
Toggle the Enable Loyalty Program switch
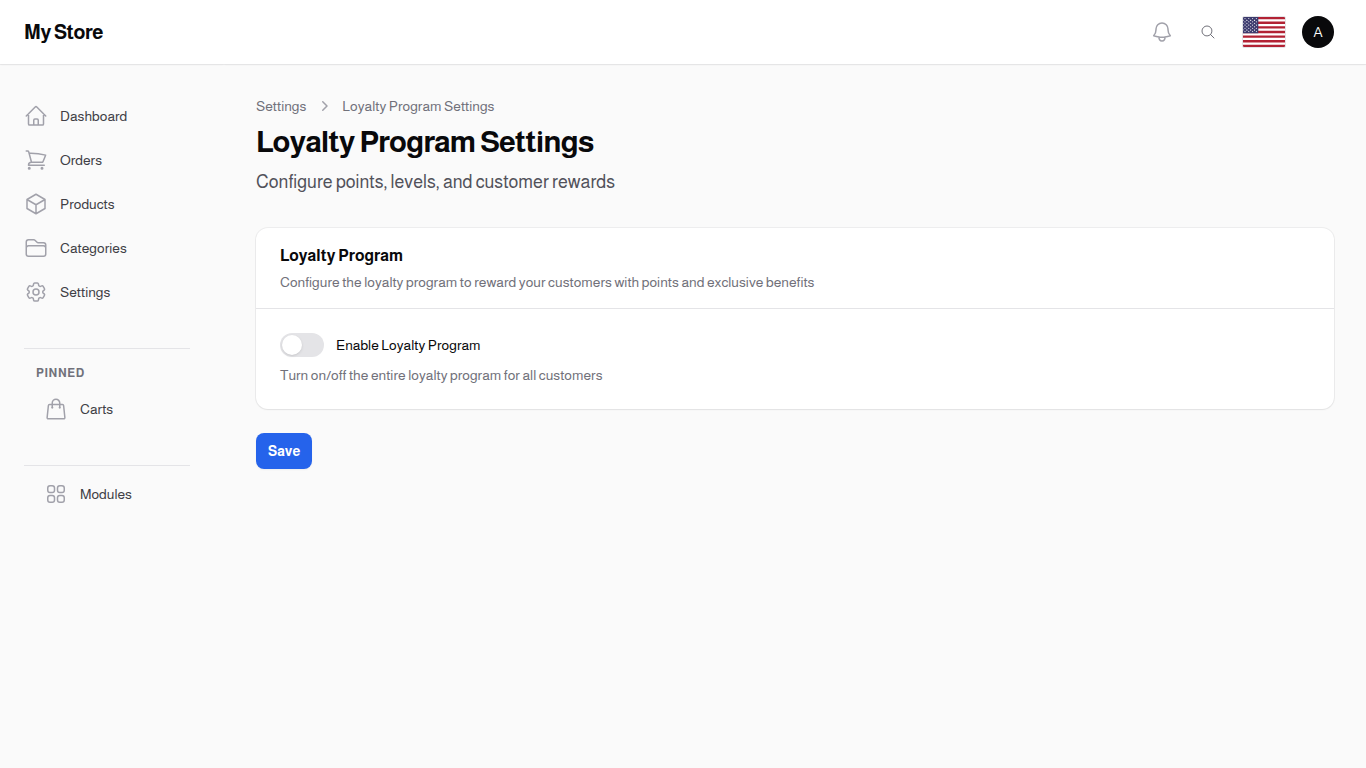click(302, 345)
